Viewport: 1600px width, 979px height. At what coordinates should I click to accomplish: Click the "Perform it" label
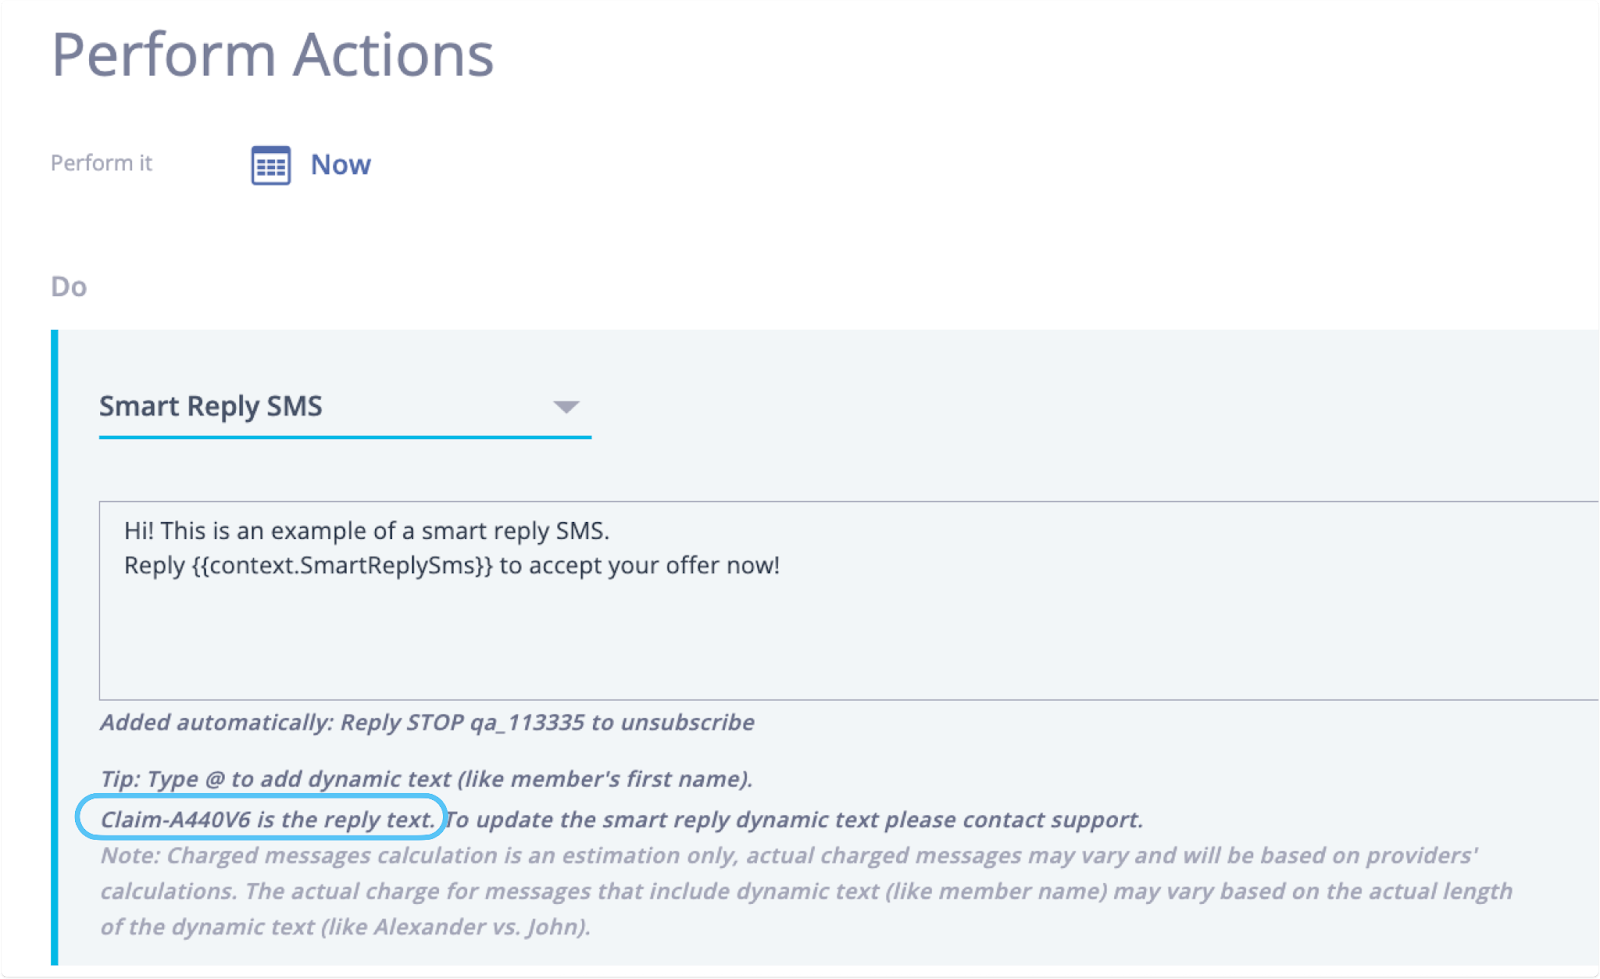[x=101, y=163]
